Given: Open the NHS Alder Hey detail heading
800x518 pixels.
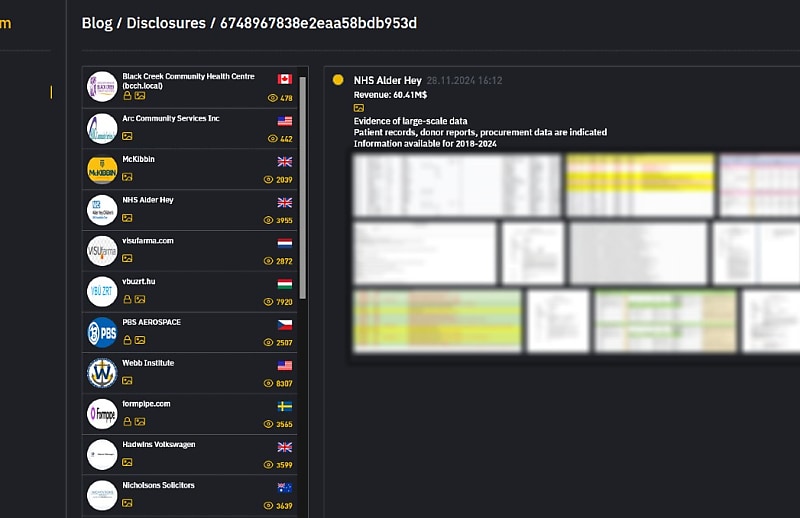Looking at the screenshot, I should pyautogui.click(x=388, y=80).
